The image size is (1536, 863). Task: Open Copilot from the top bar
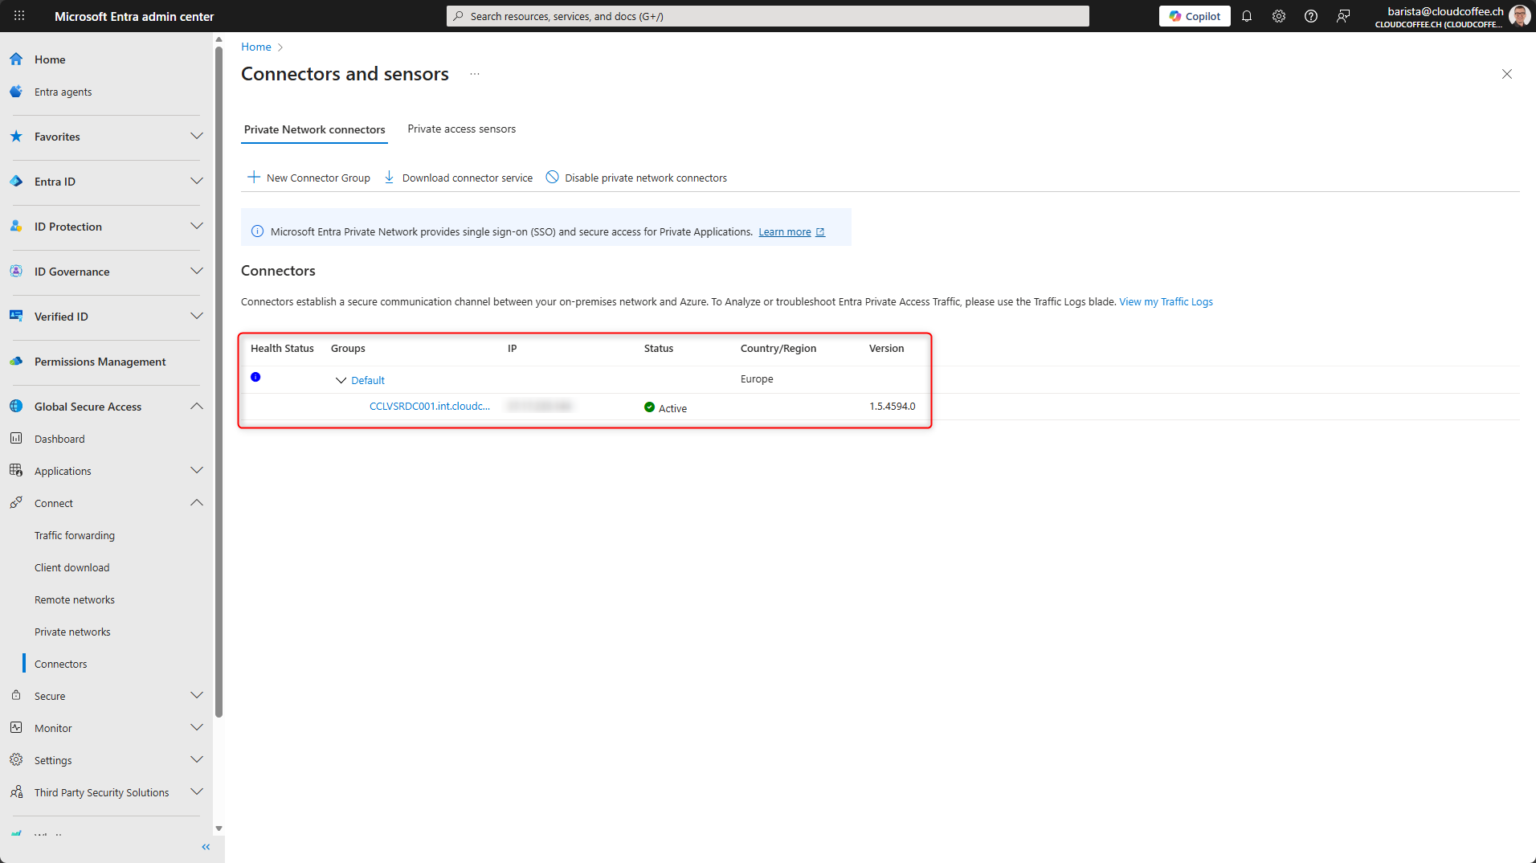tap(1195, 16)
